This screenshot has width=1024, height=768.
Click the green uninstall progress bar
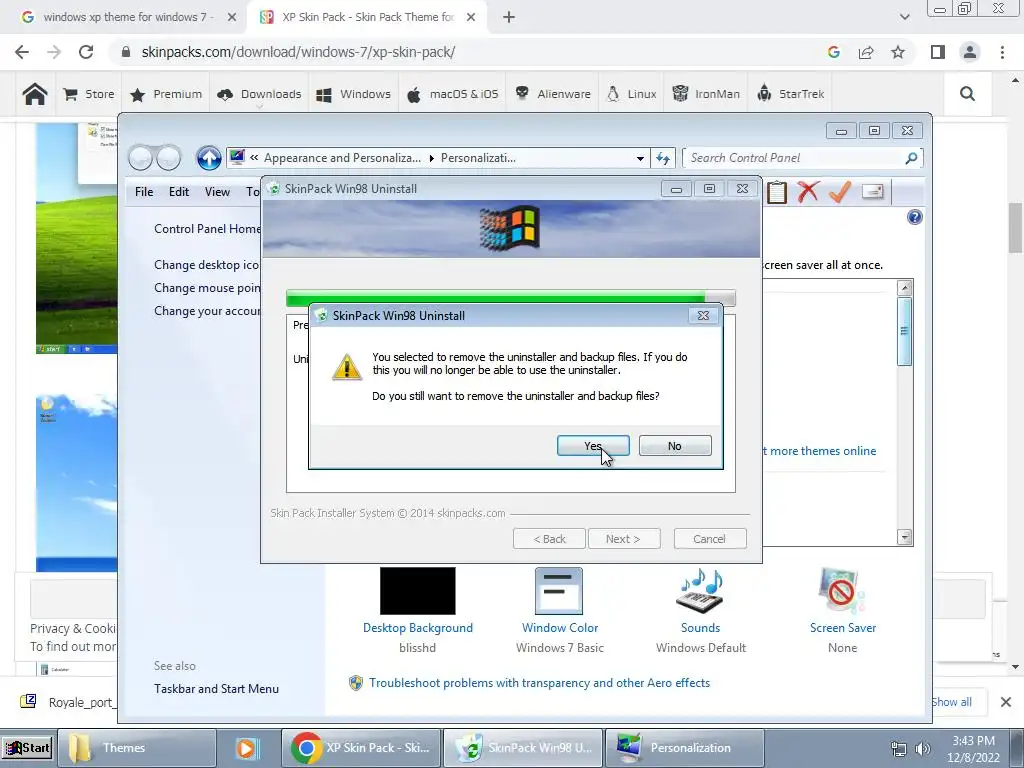pos(510,298)
